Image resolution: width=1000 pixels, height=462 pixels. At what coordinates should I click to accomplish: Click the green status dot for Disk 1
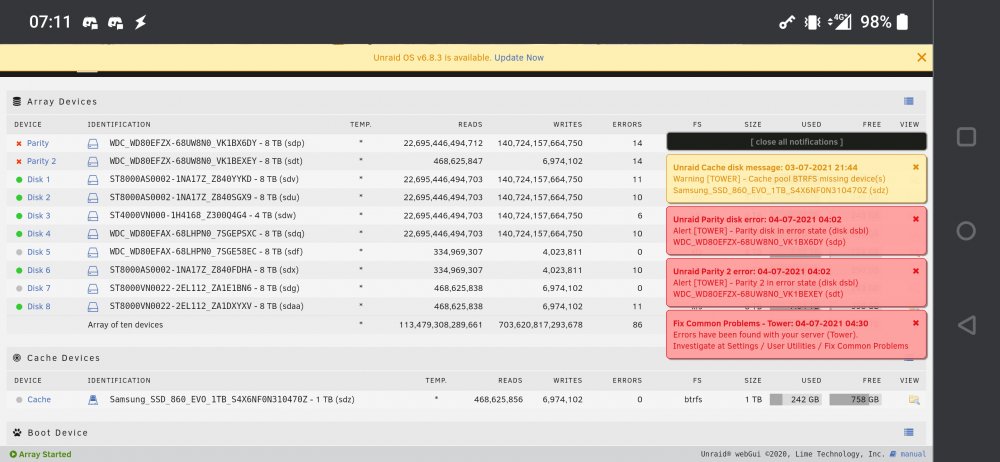coord(19,180)
